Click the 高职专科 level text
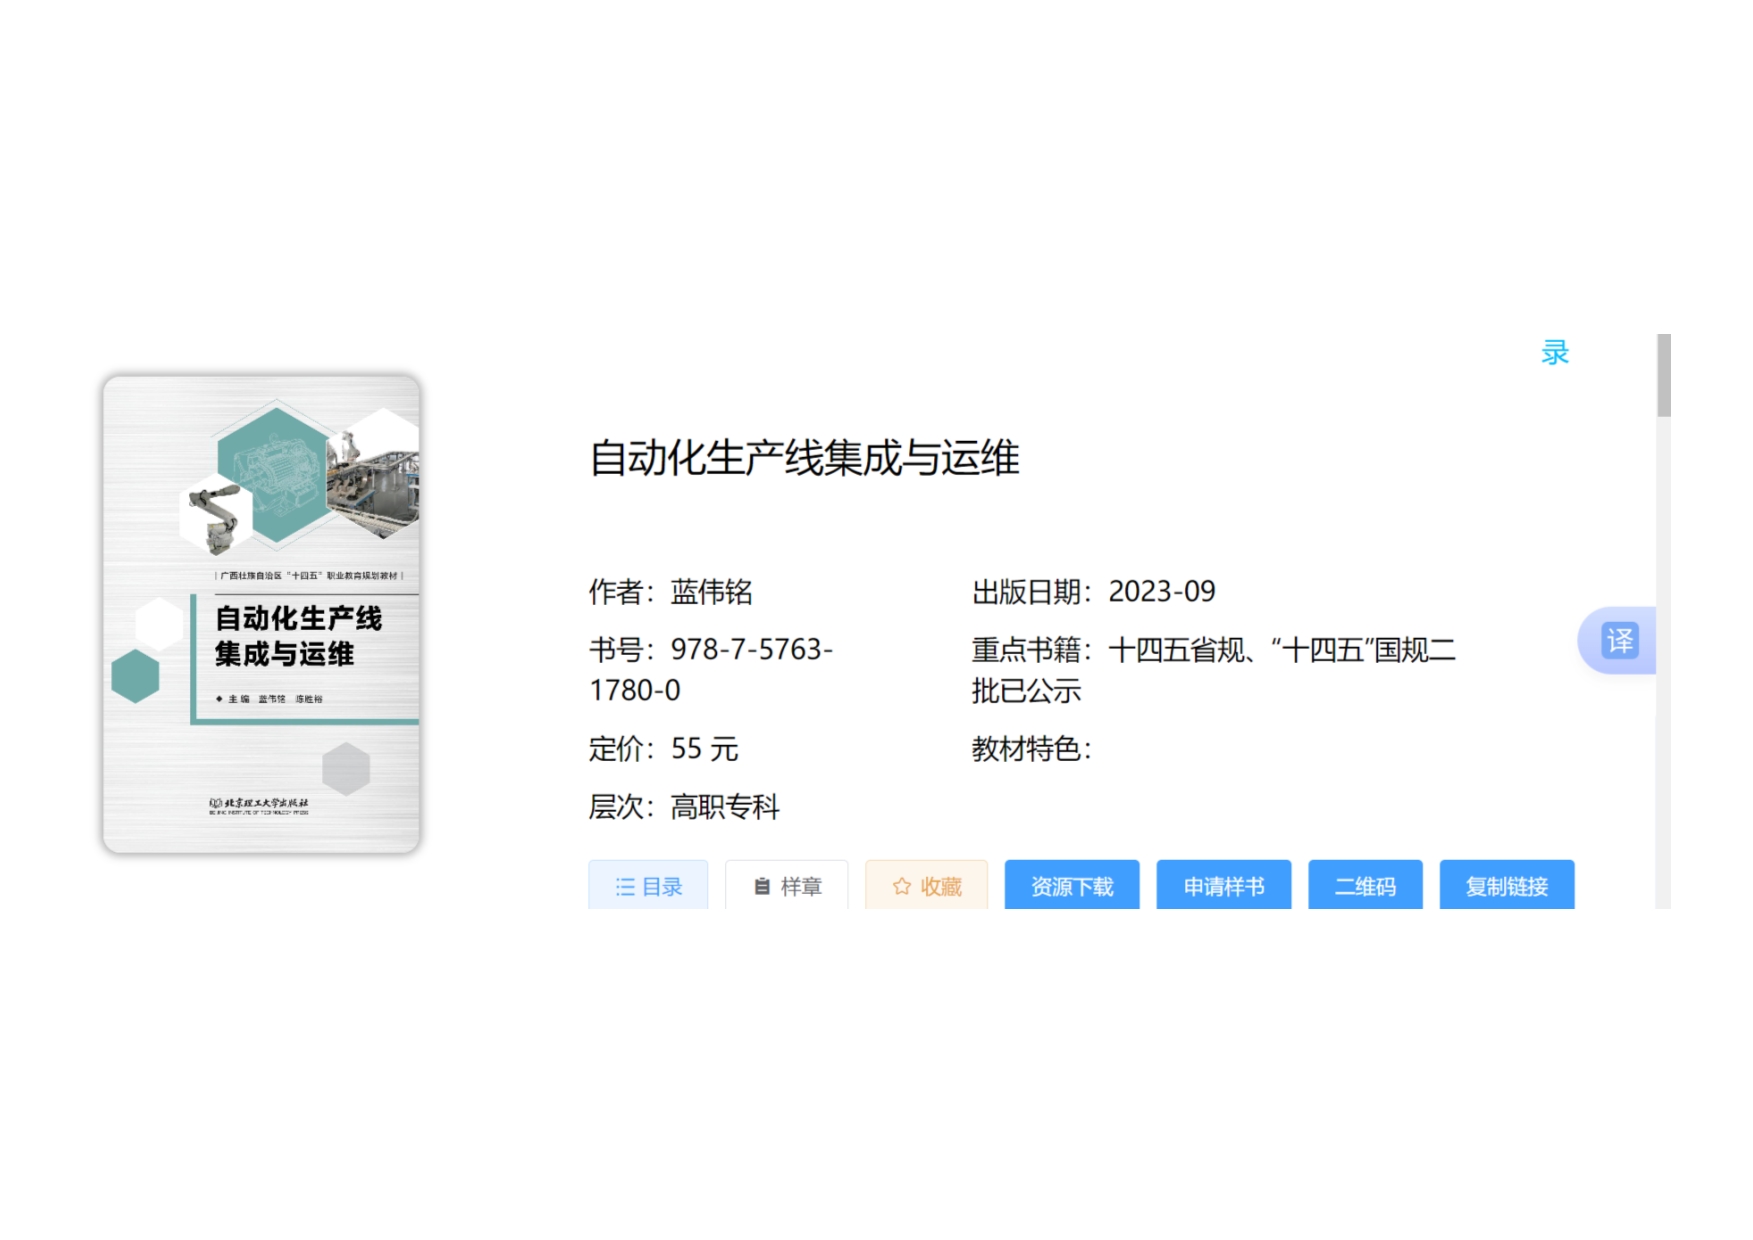The image size is (1753, 1240). [x=724, y=807]
